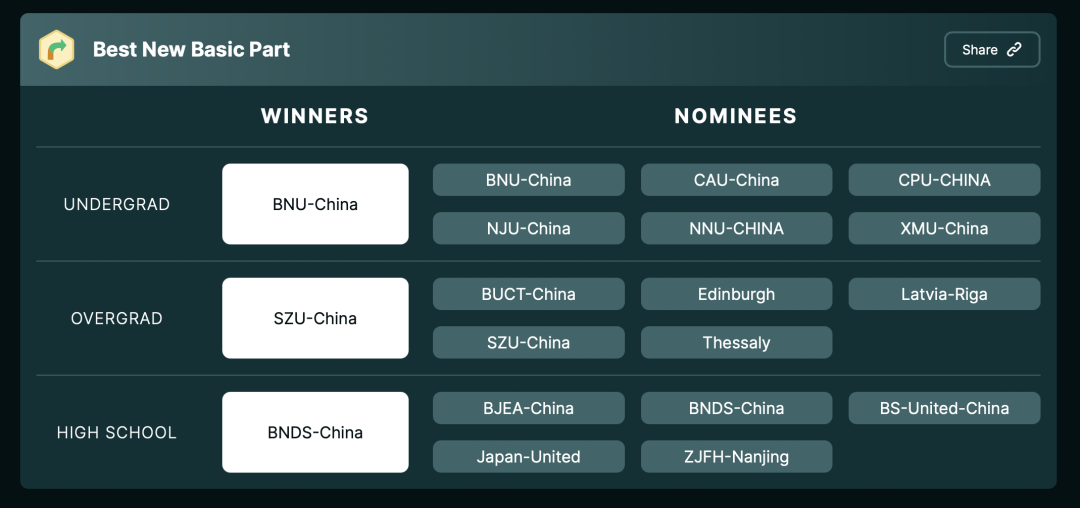Open the SZU-China overgrad winner card
The width and height of the screenshot is (1080, 508).
click(315, 318)
